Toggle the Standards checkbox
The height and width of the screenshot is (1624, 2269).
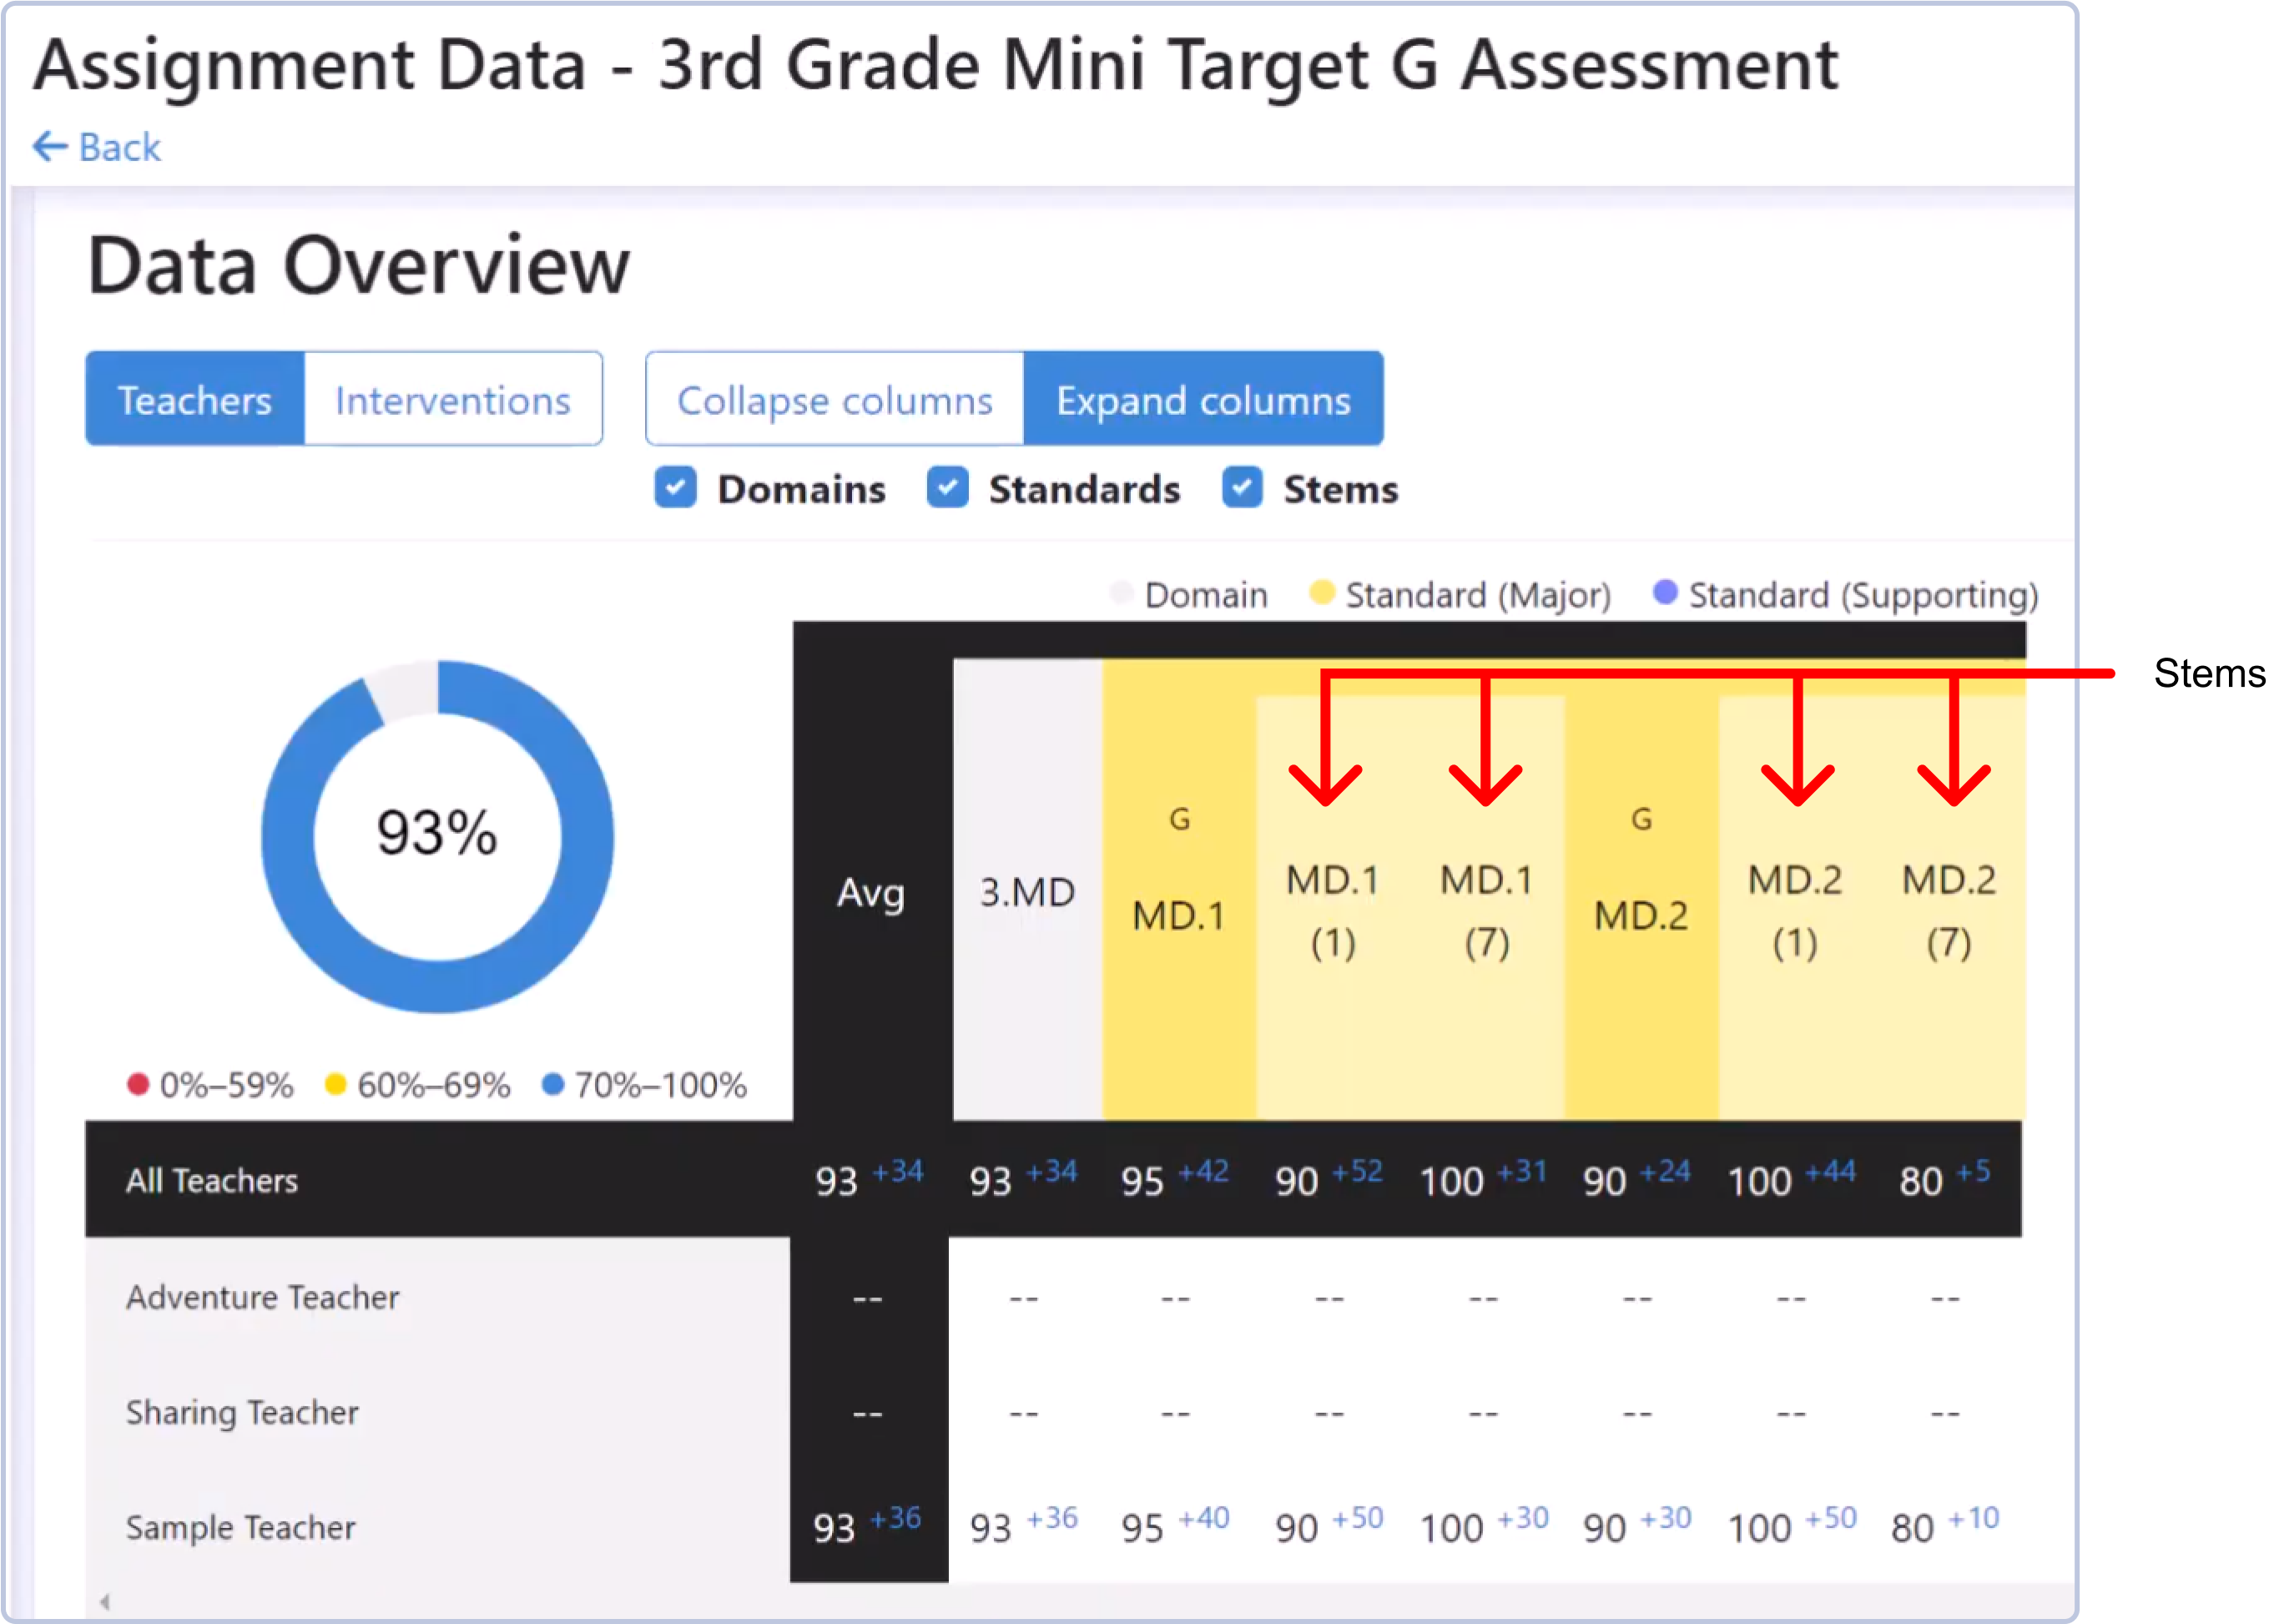pyautogui.click(x=948, y=488)
